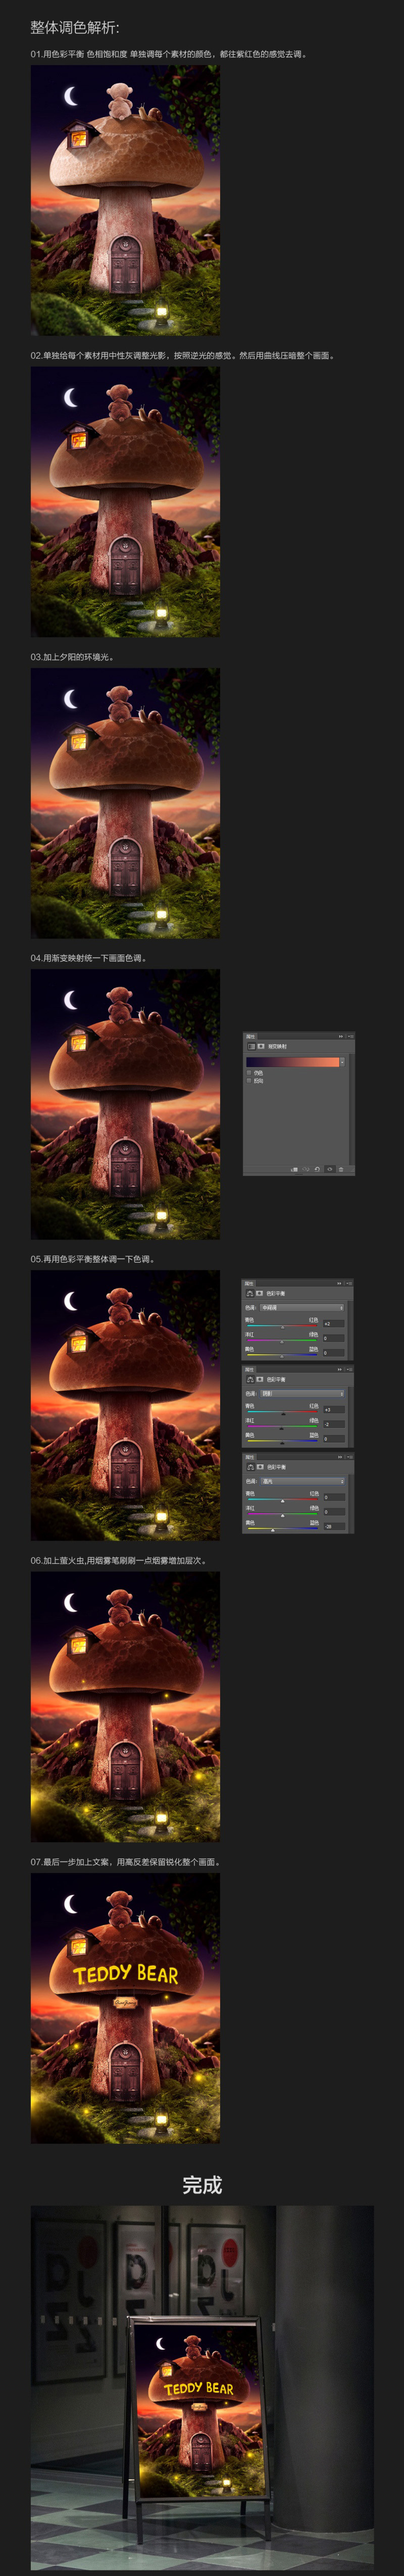Open the gradient picker dropdown arrow
404x2576 pixels.
[x=343, y=1062]
